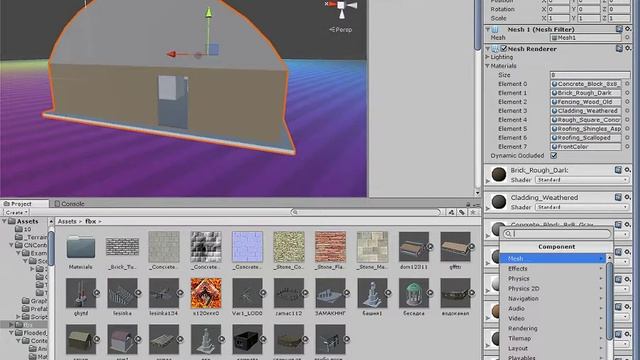Select the red _Stone_Fla brick texture
The width and height of the screenshot is (640, 360).
point(330,247)
